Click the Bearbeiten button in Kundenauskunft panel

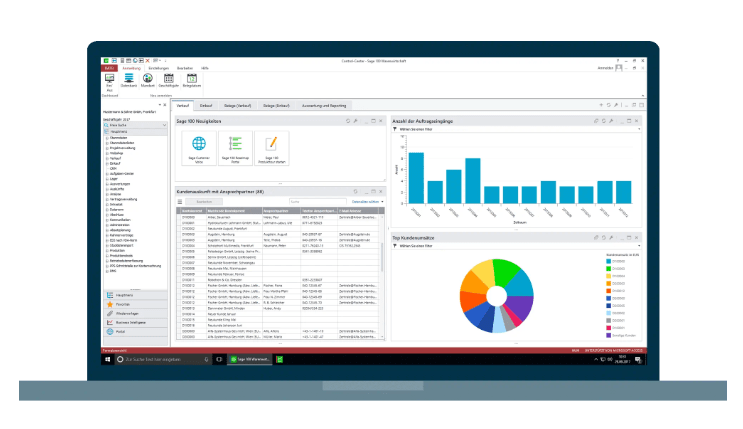coord(204,201)
